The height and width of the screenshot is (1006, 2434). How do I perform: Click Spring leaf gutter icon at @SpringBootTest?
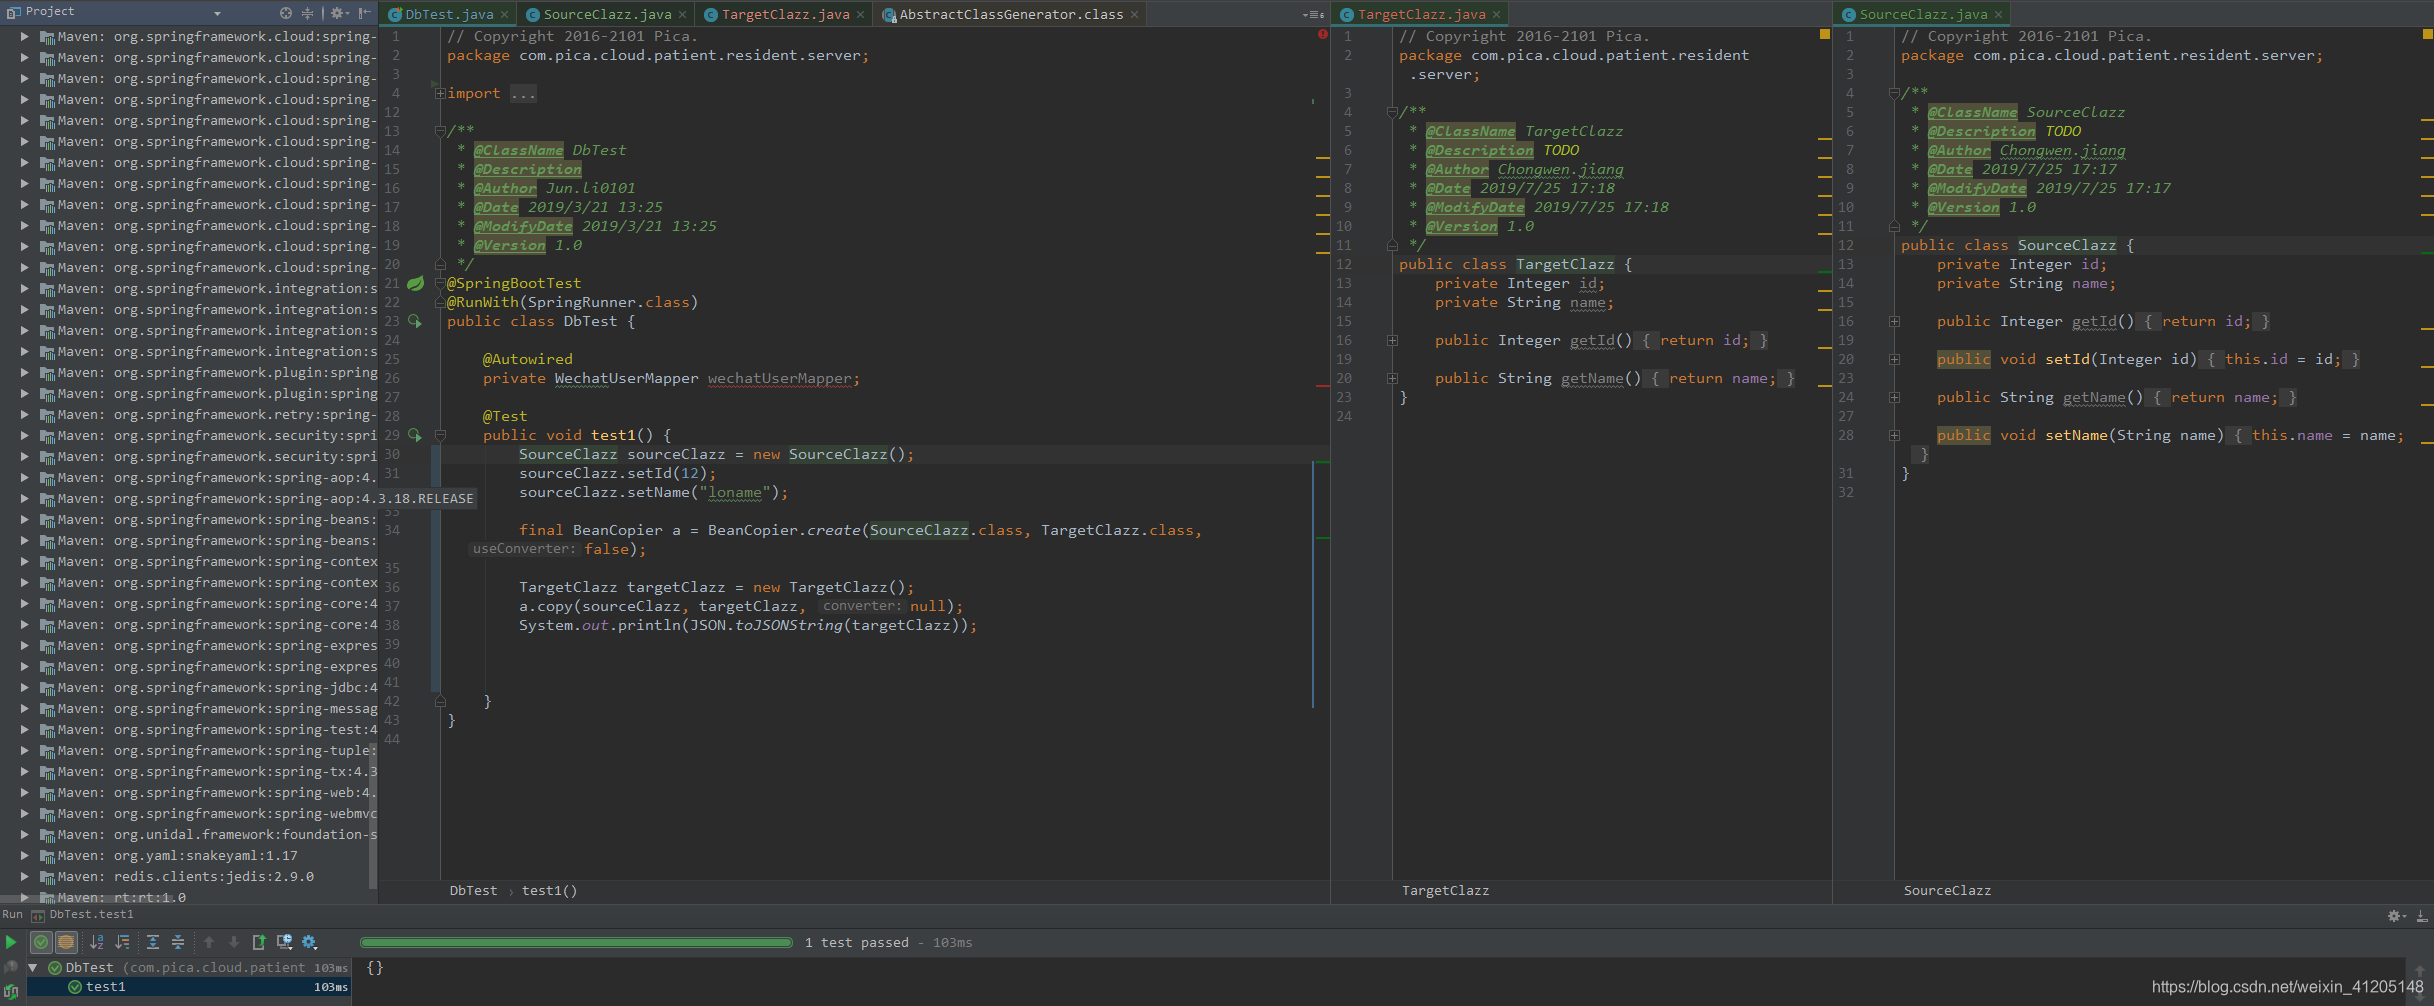pyautogui.click(x=416, y=284)
